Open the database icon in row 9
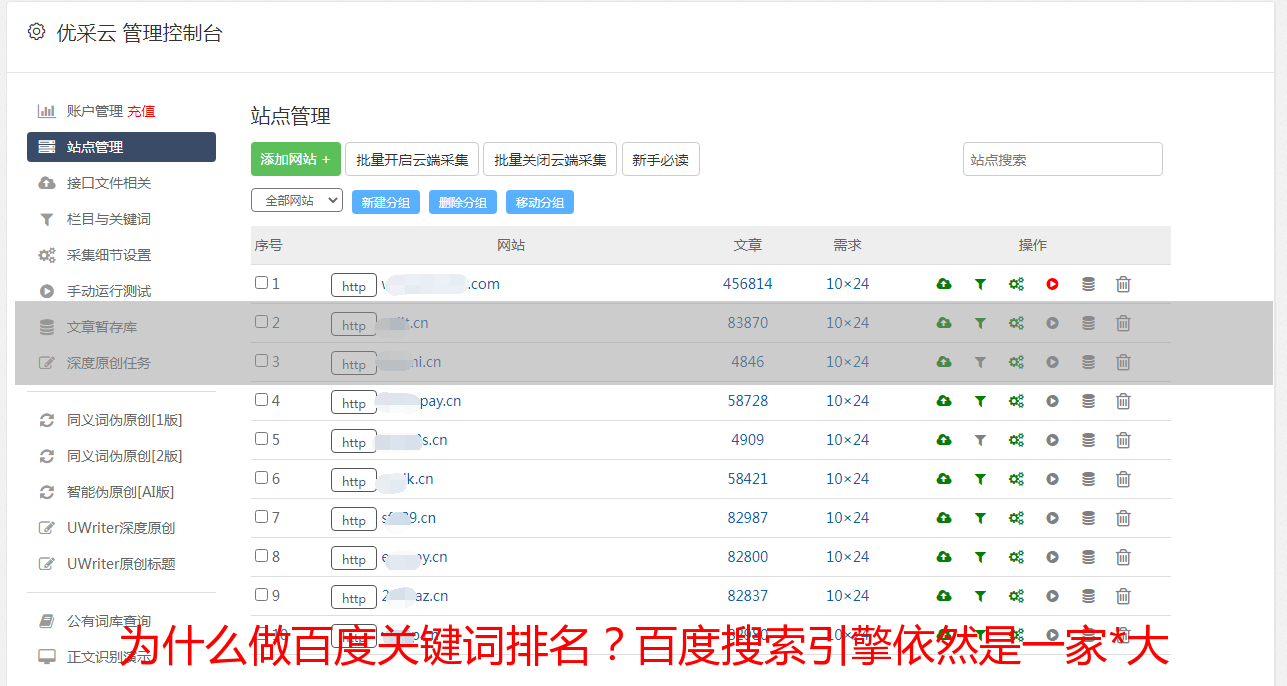 pyautogui.click(x=1088, y=596)
